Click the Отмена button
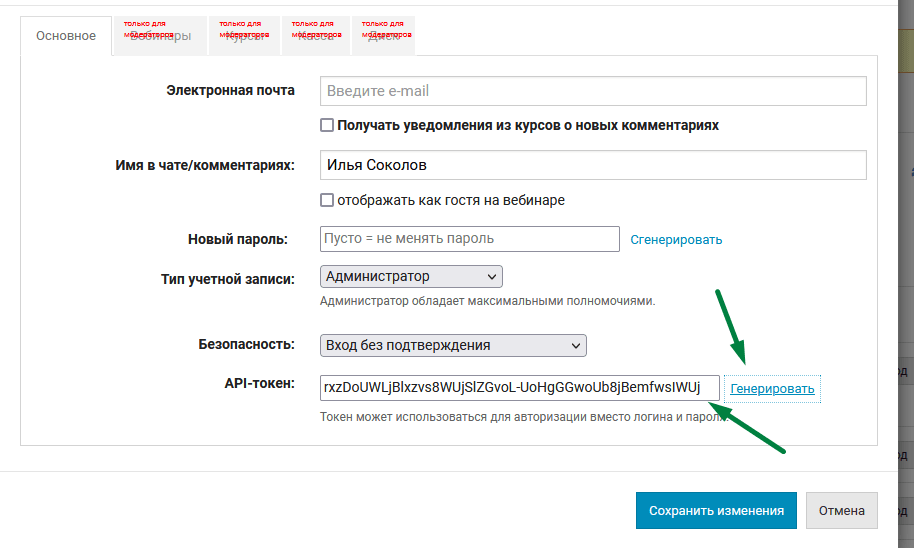The height and width of the screenshot is (548, 914). click(841, 510)
